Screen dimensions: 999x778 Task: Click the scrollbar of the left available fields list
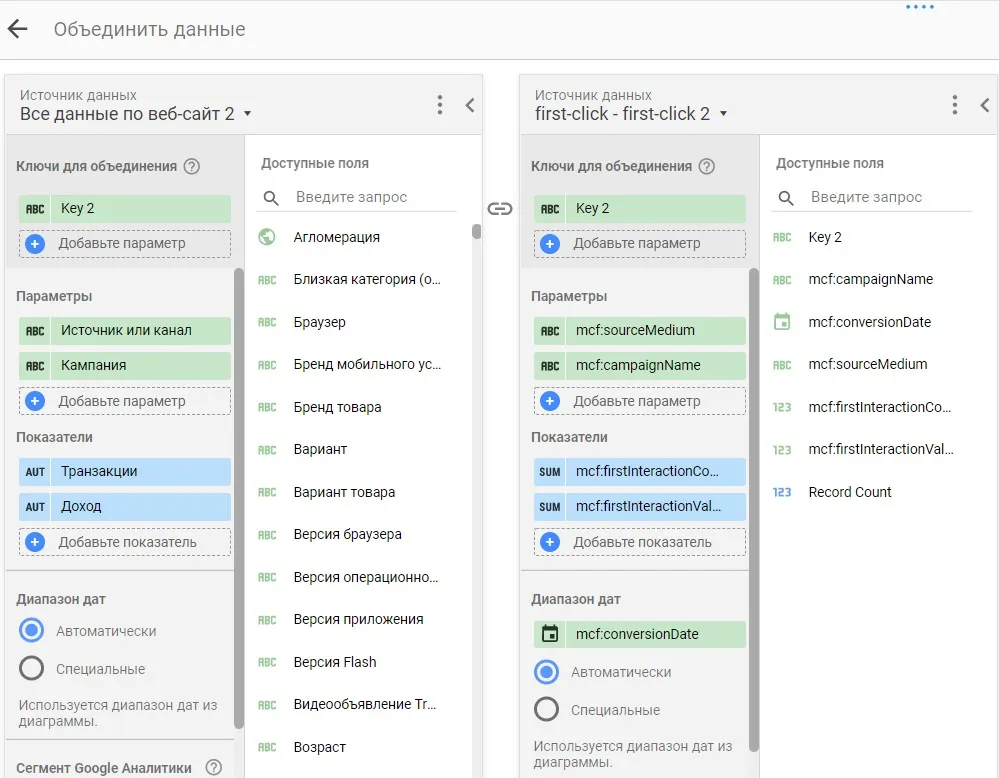point(477,231)
